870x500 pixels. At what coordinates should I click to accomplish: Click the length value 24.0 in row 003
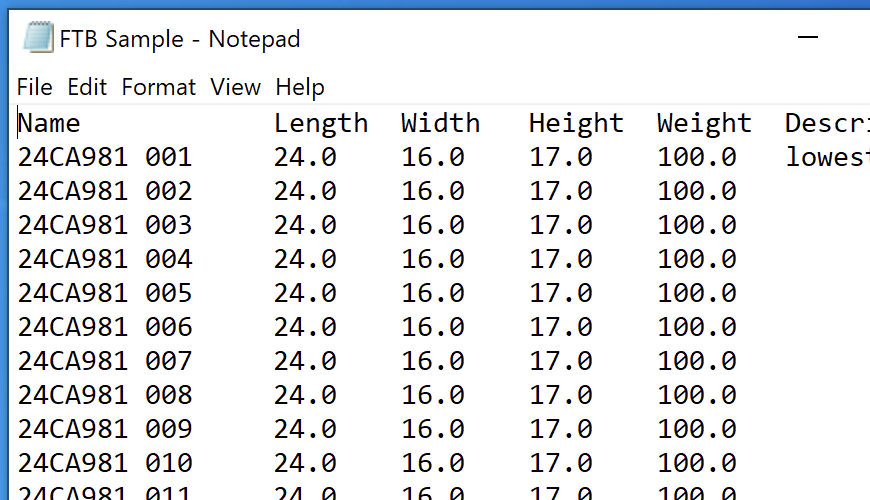(x=305, y=226)
